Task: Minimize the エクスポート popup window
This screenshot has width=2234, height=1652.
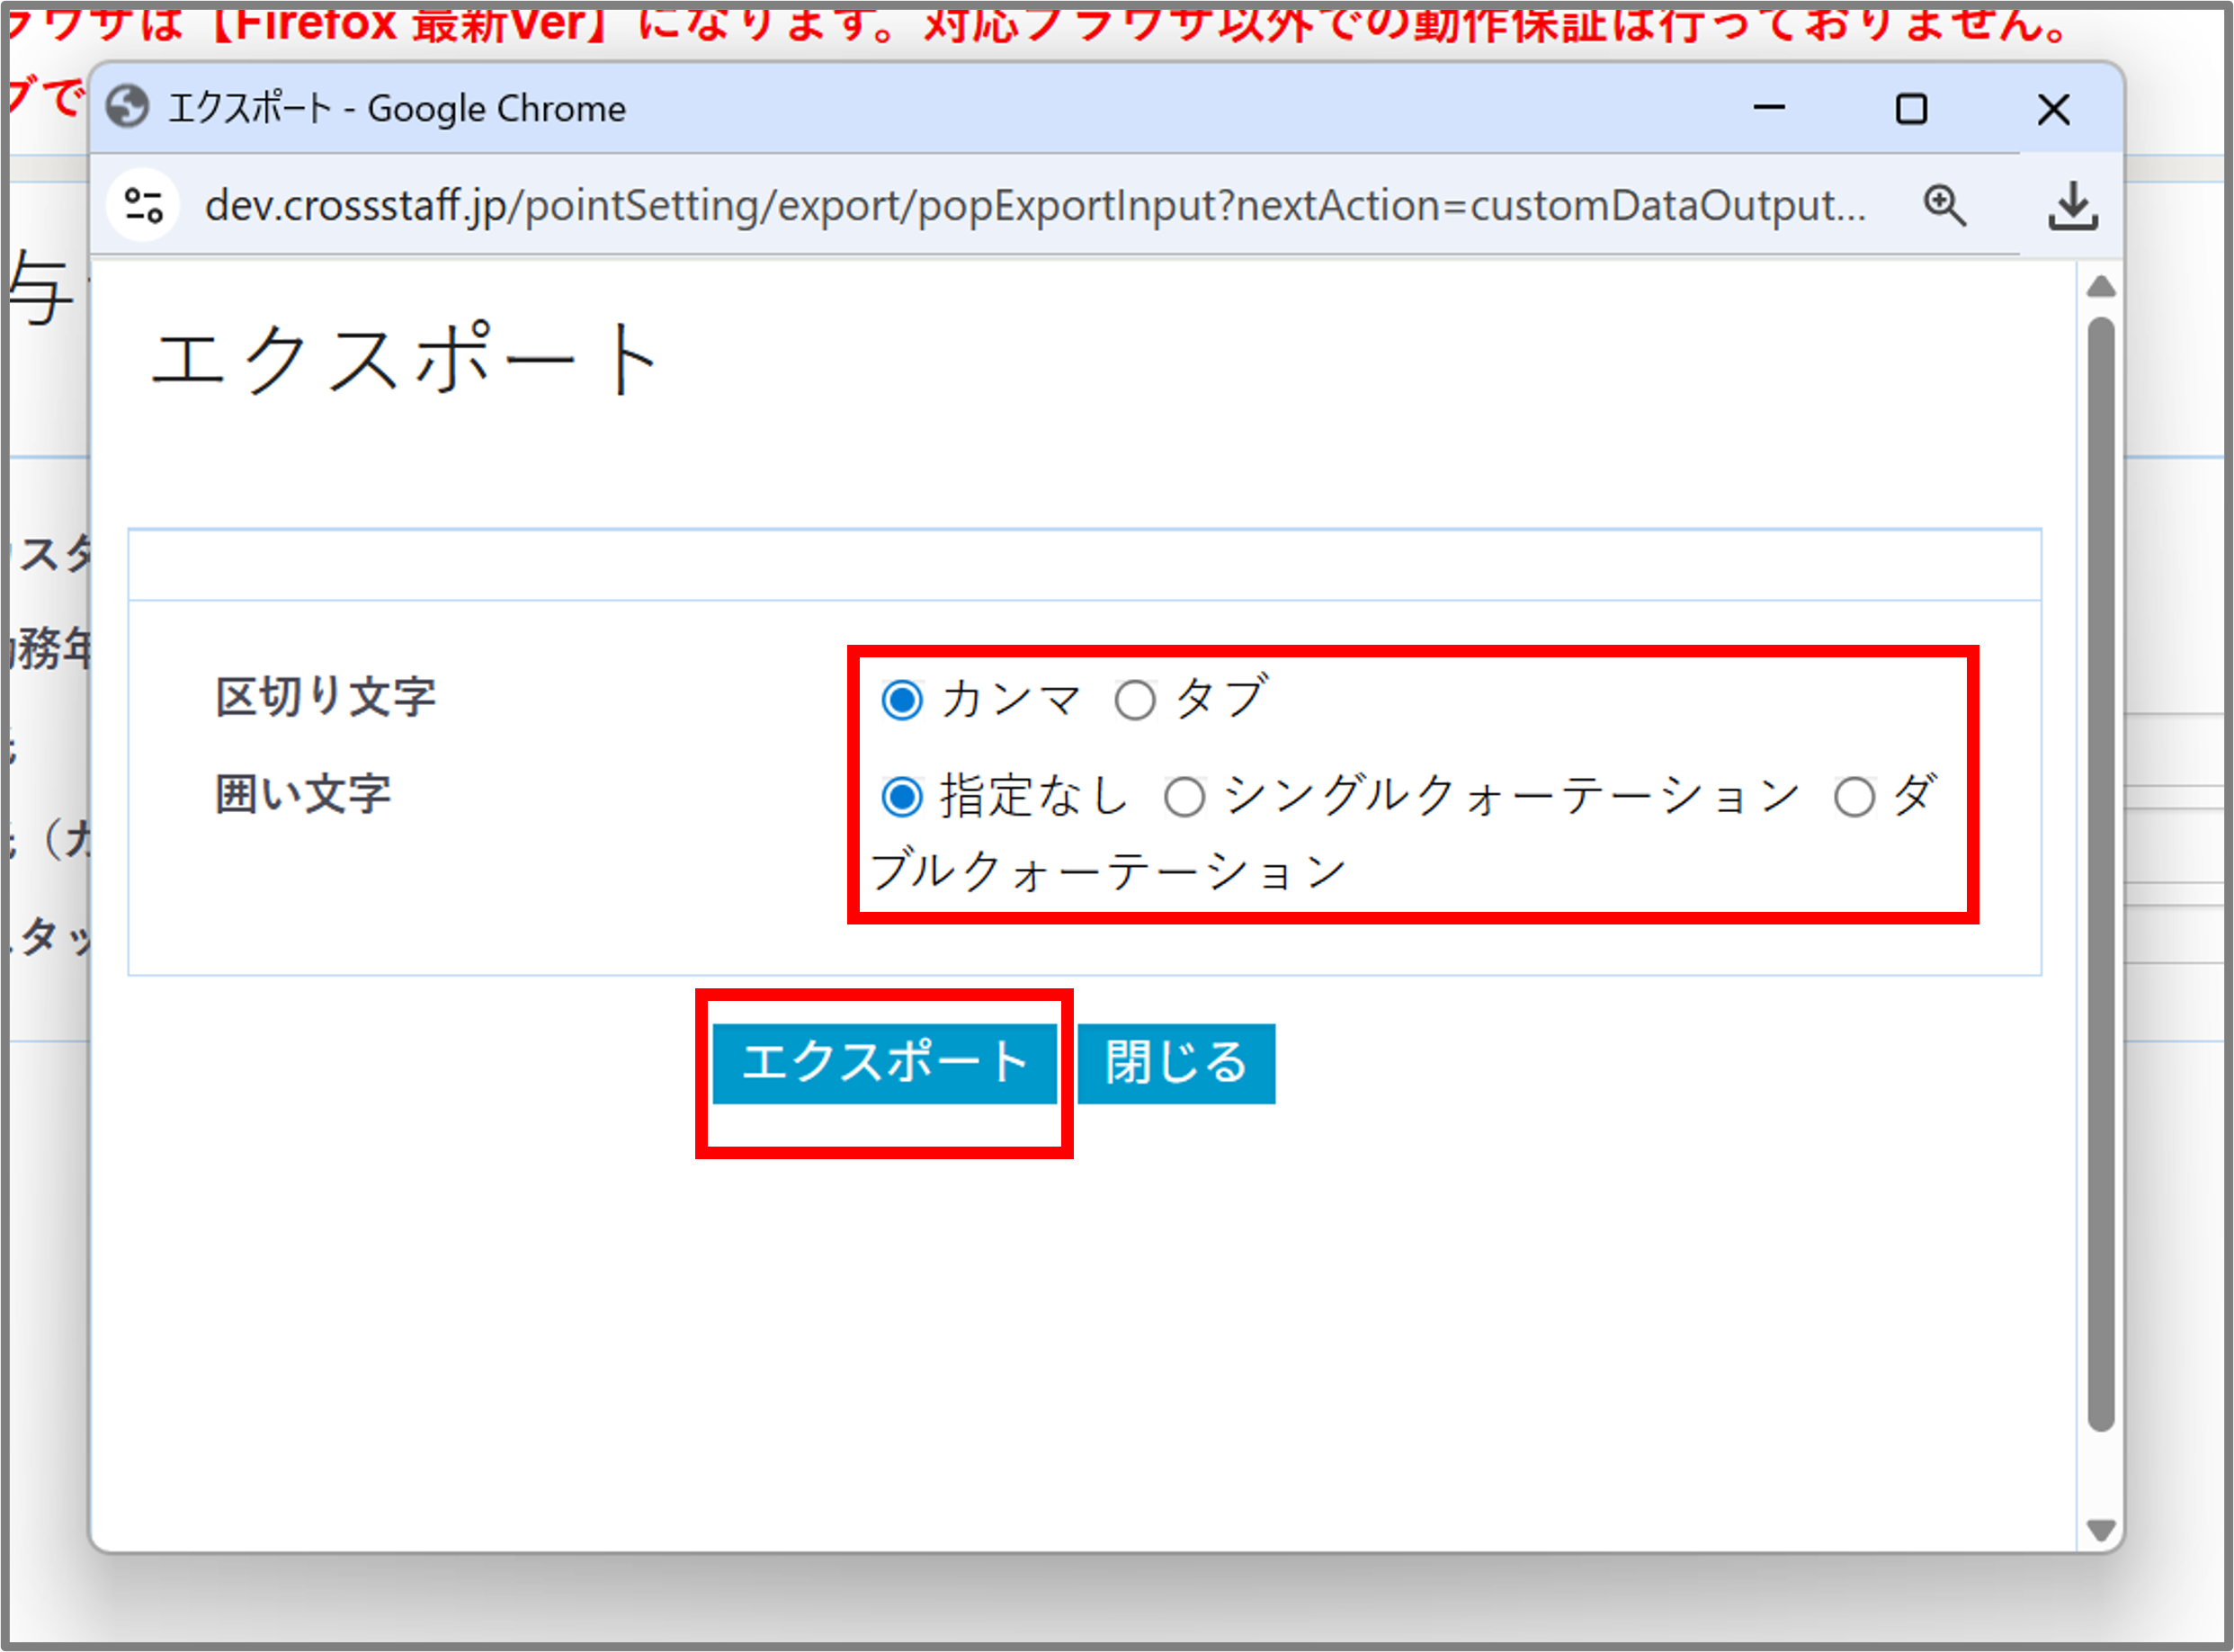Action: click(1769, 108)
